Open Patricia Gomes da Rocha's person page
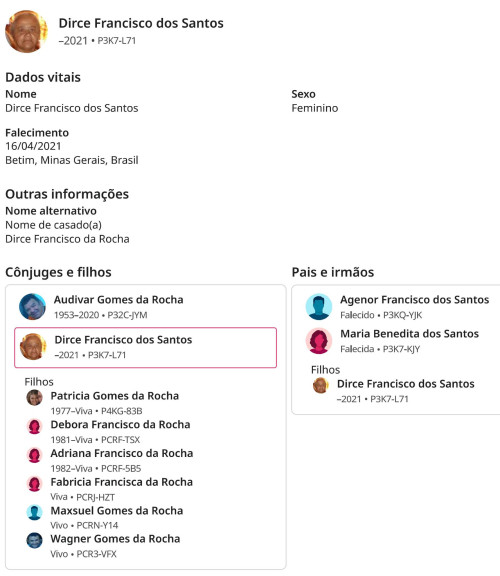Viewport: 500px width, 576px height. (x=115, y=396)
